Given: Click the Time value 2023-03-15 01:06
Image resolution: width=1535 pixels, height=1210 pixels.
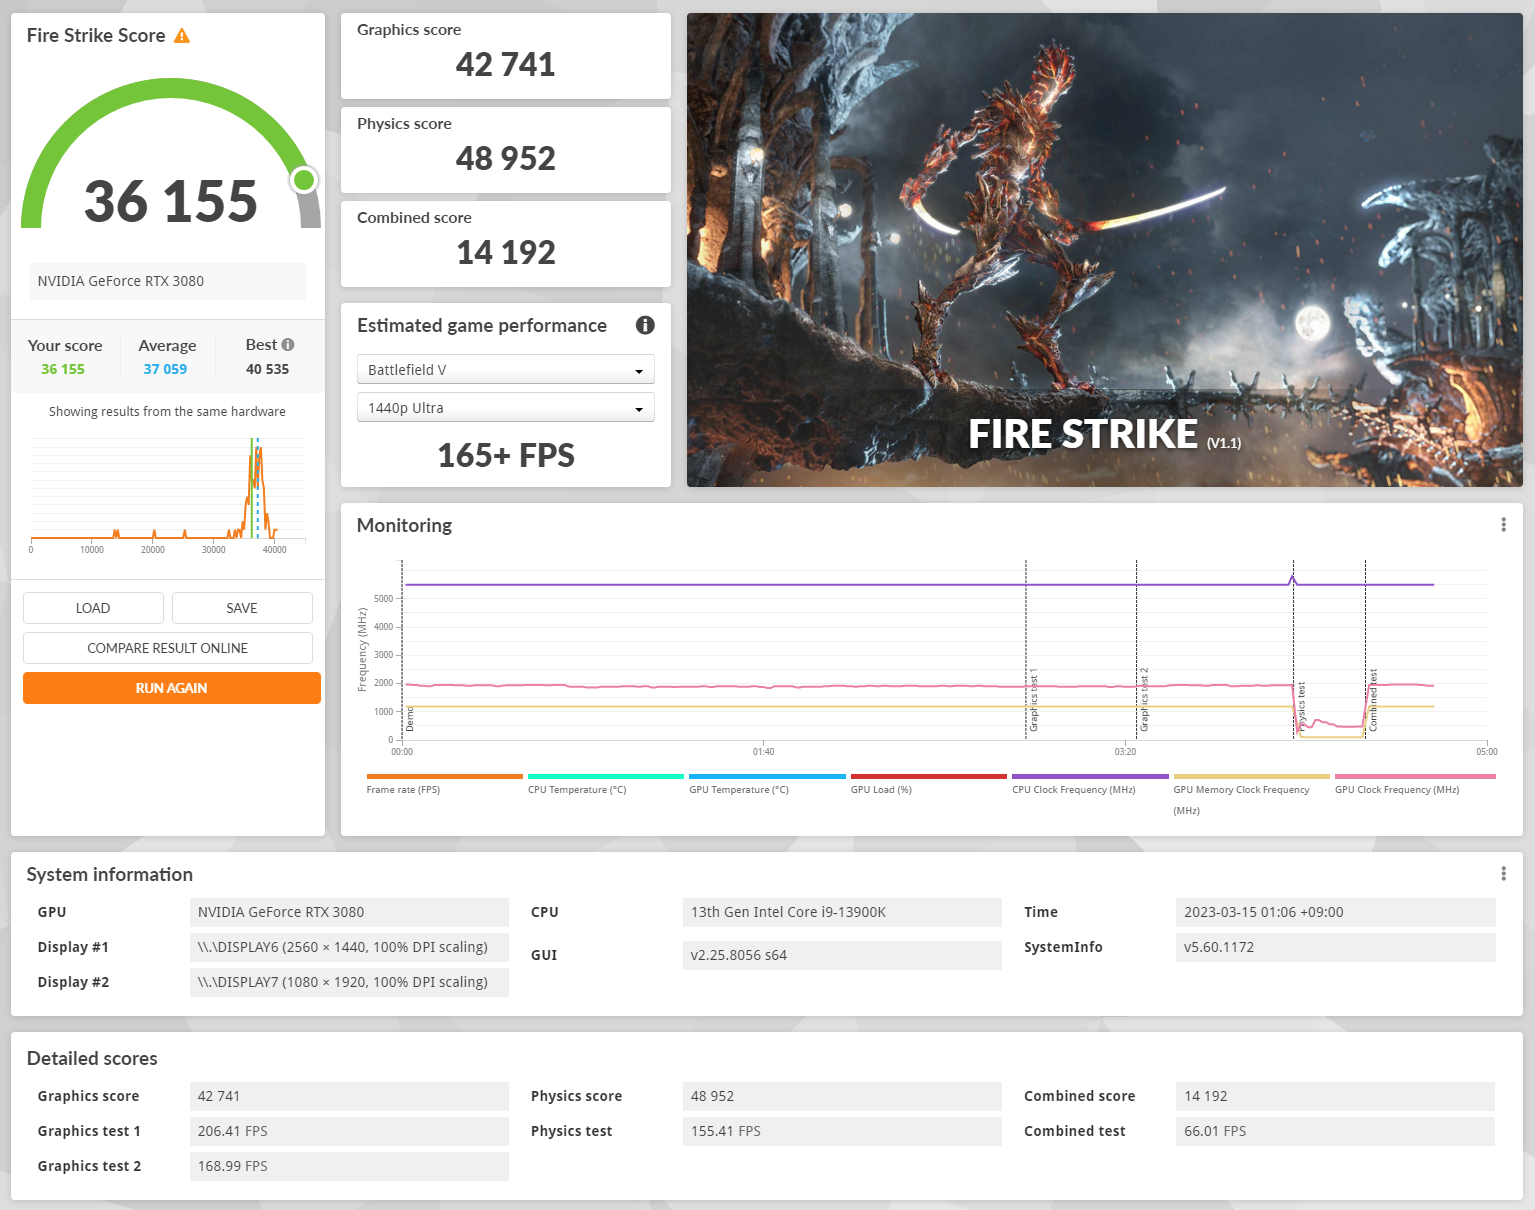Looking at the screenshot, I should 1336,912.
